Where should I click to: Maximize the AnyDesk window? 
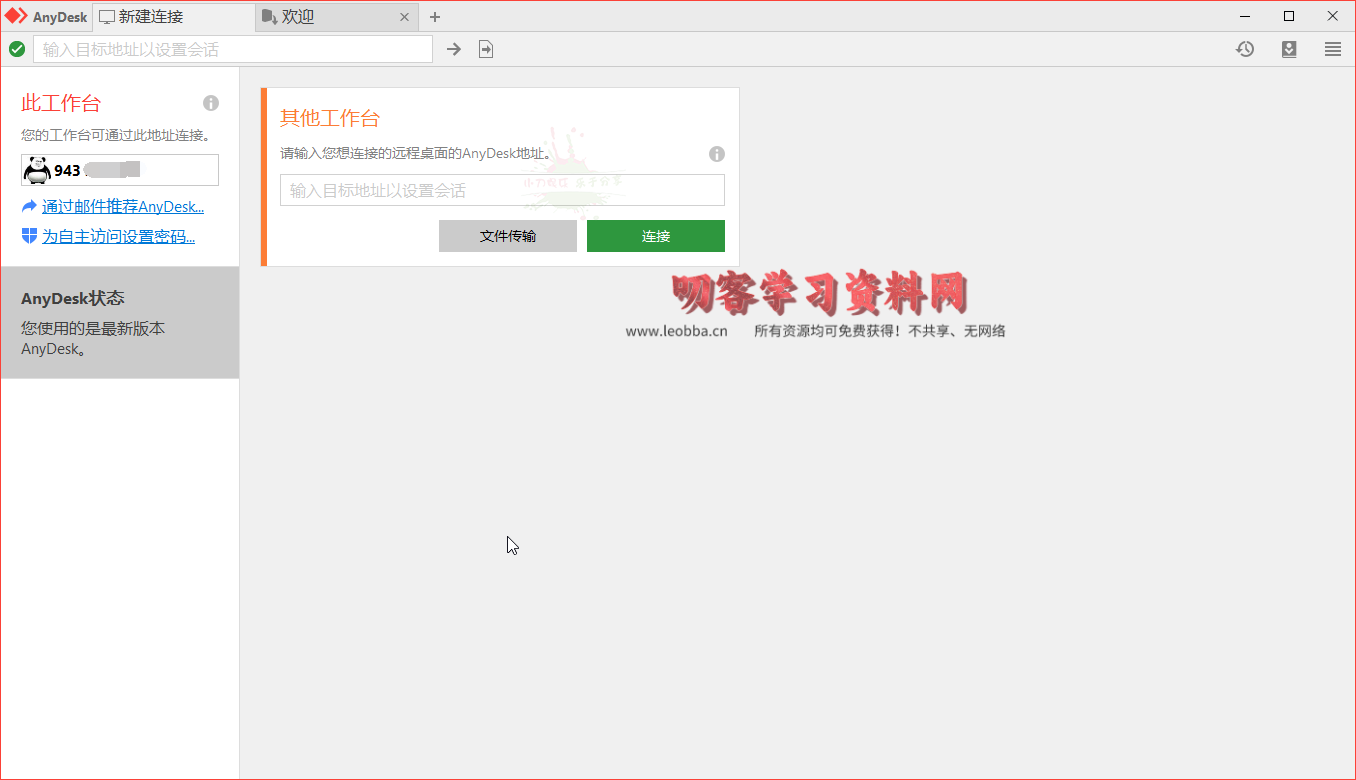click(1289, 16)
